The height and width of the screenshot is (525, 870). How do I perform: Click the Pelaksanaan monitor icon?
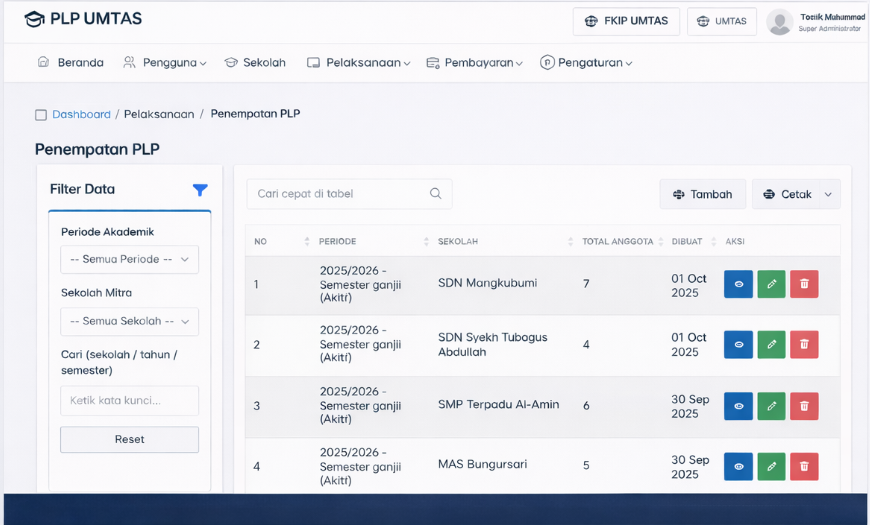(313, 63)
